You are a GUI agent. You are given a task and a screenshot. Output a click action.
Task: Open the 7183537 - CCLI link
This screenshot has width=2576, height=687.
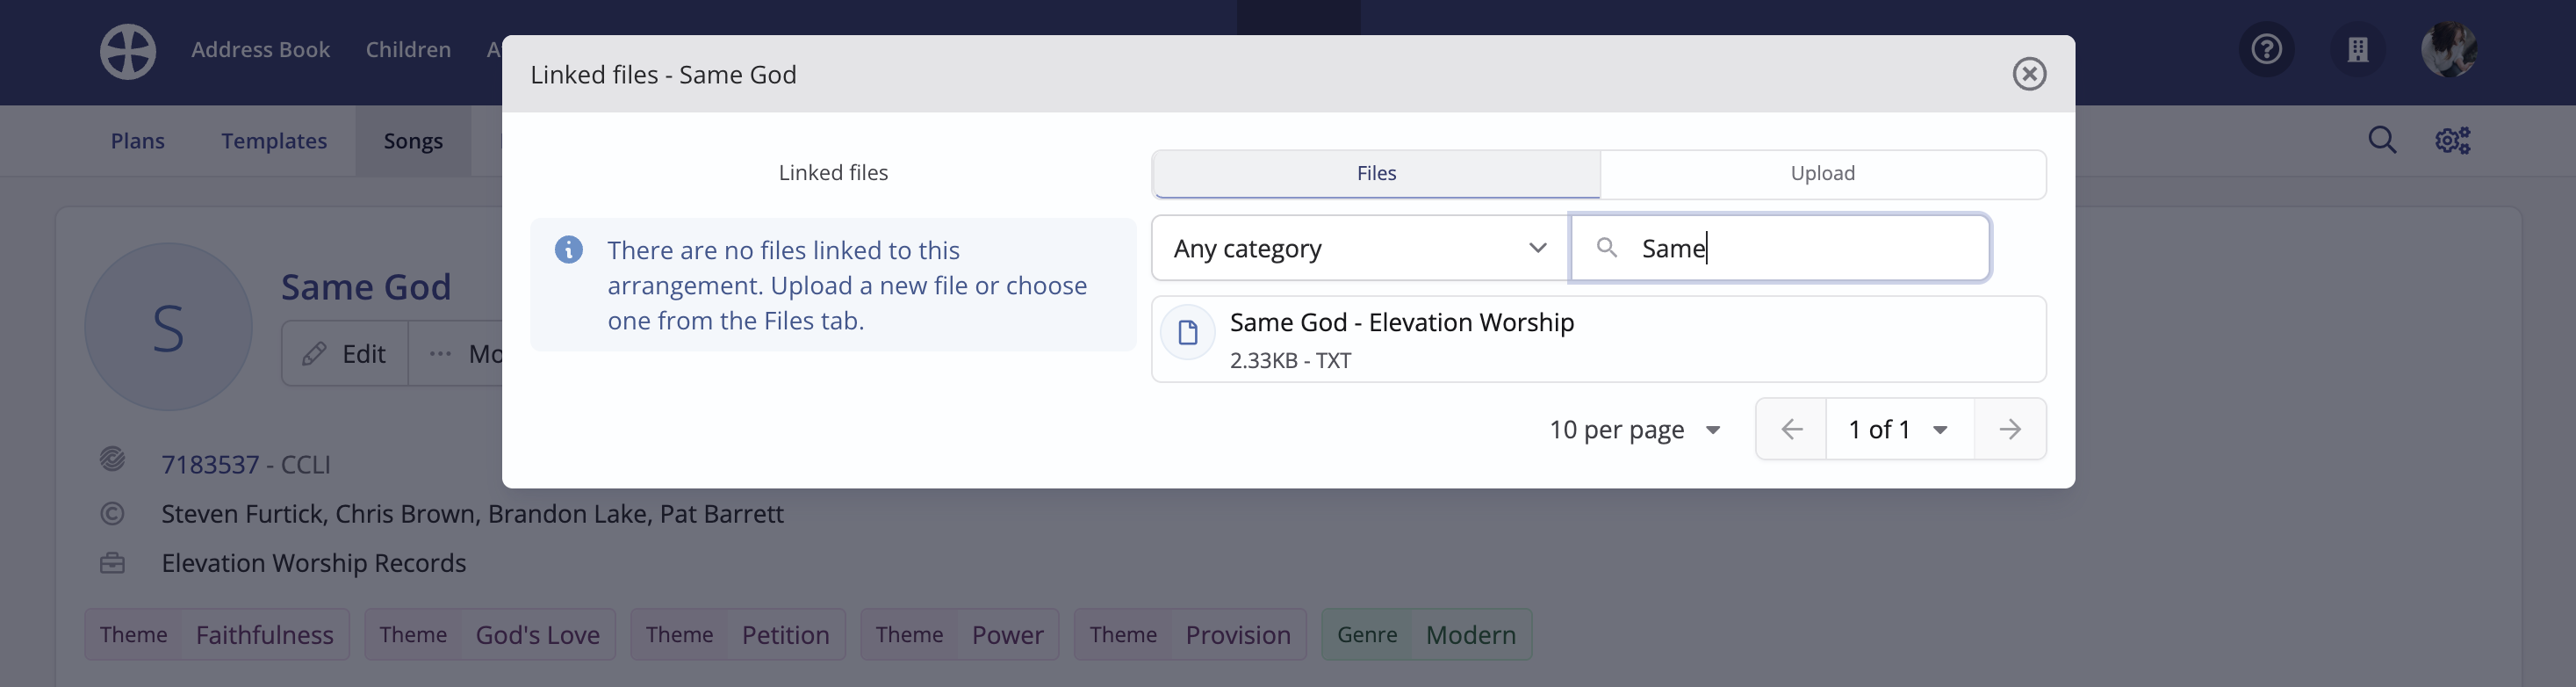pyautogui.click(x=245, y=465)
